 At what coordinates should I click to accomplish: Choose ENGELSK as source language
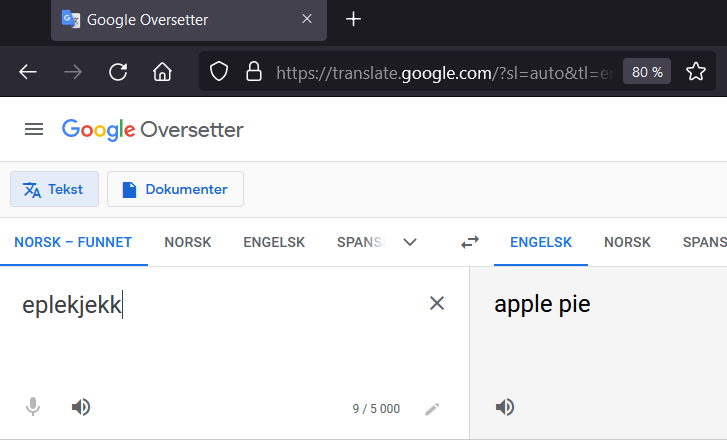coord(274,242)
